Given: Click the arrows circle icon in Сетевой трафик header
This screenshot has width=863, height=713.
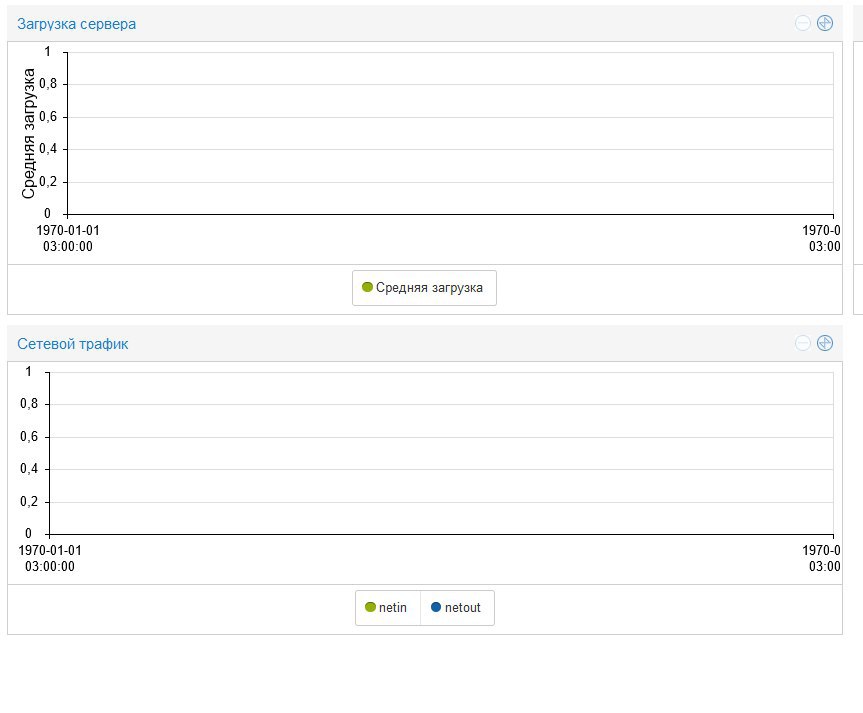Looking at the screenshot, I should click(824, 343).
